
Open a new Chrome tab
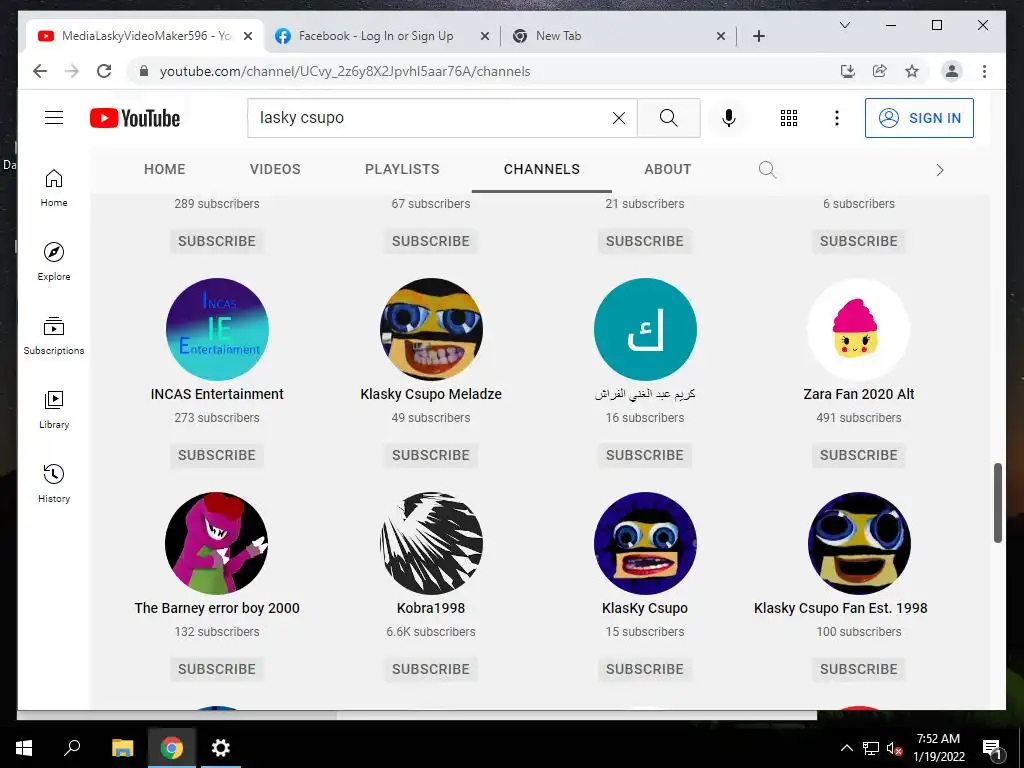[x=758, y=36]
